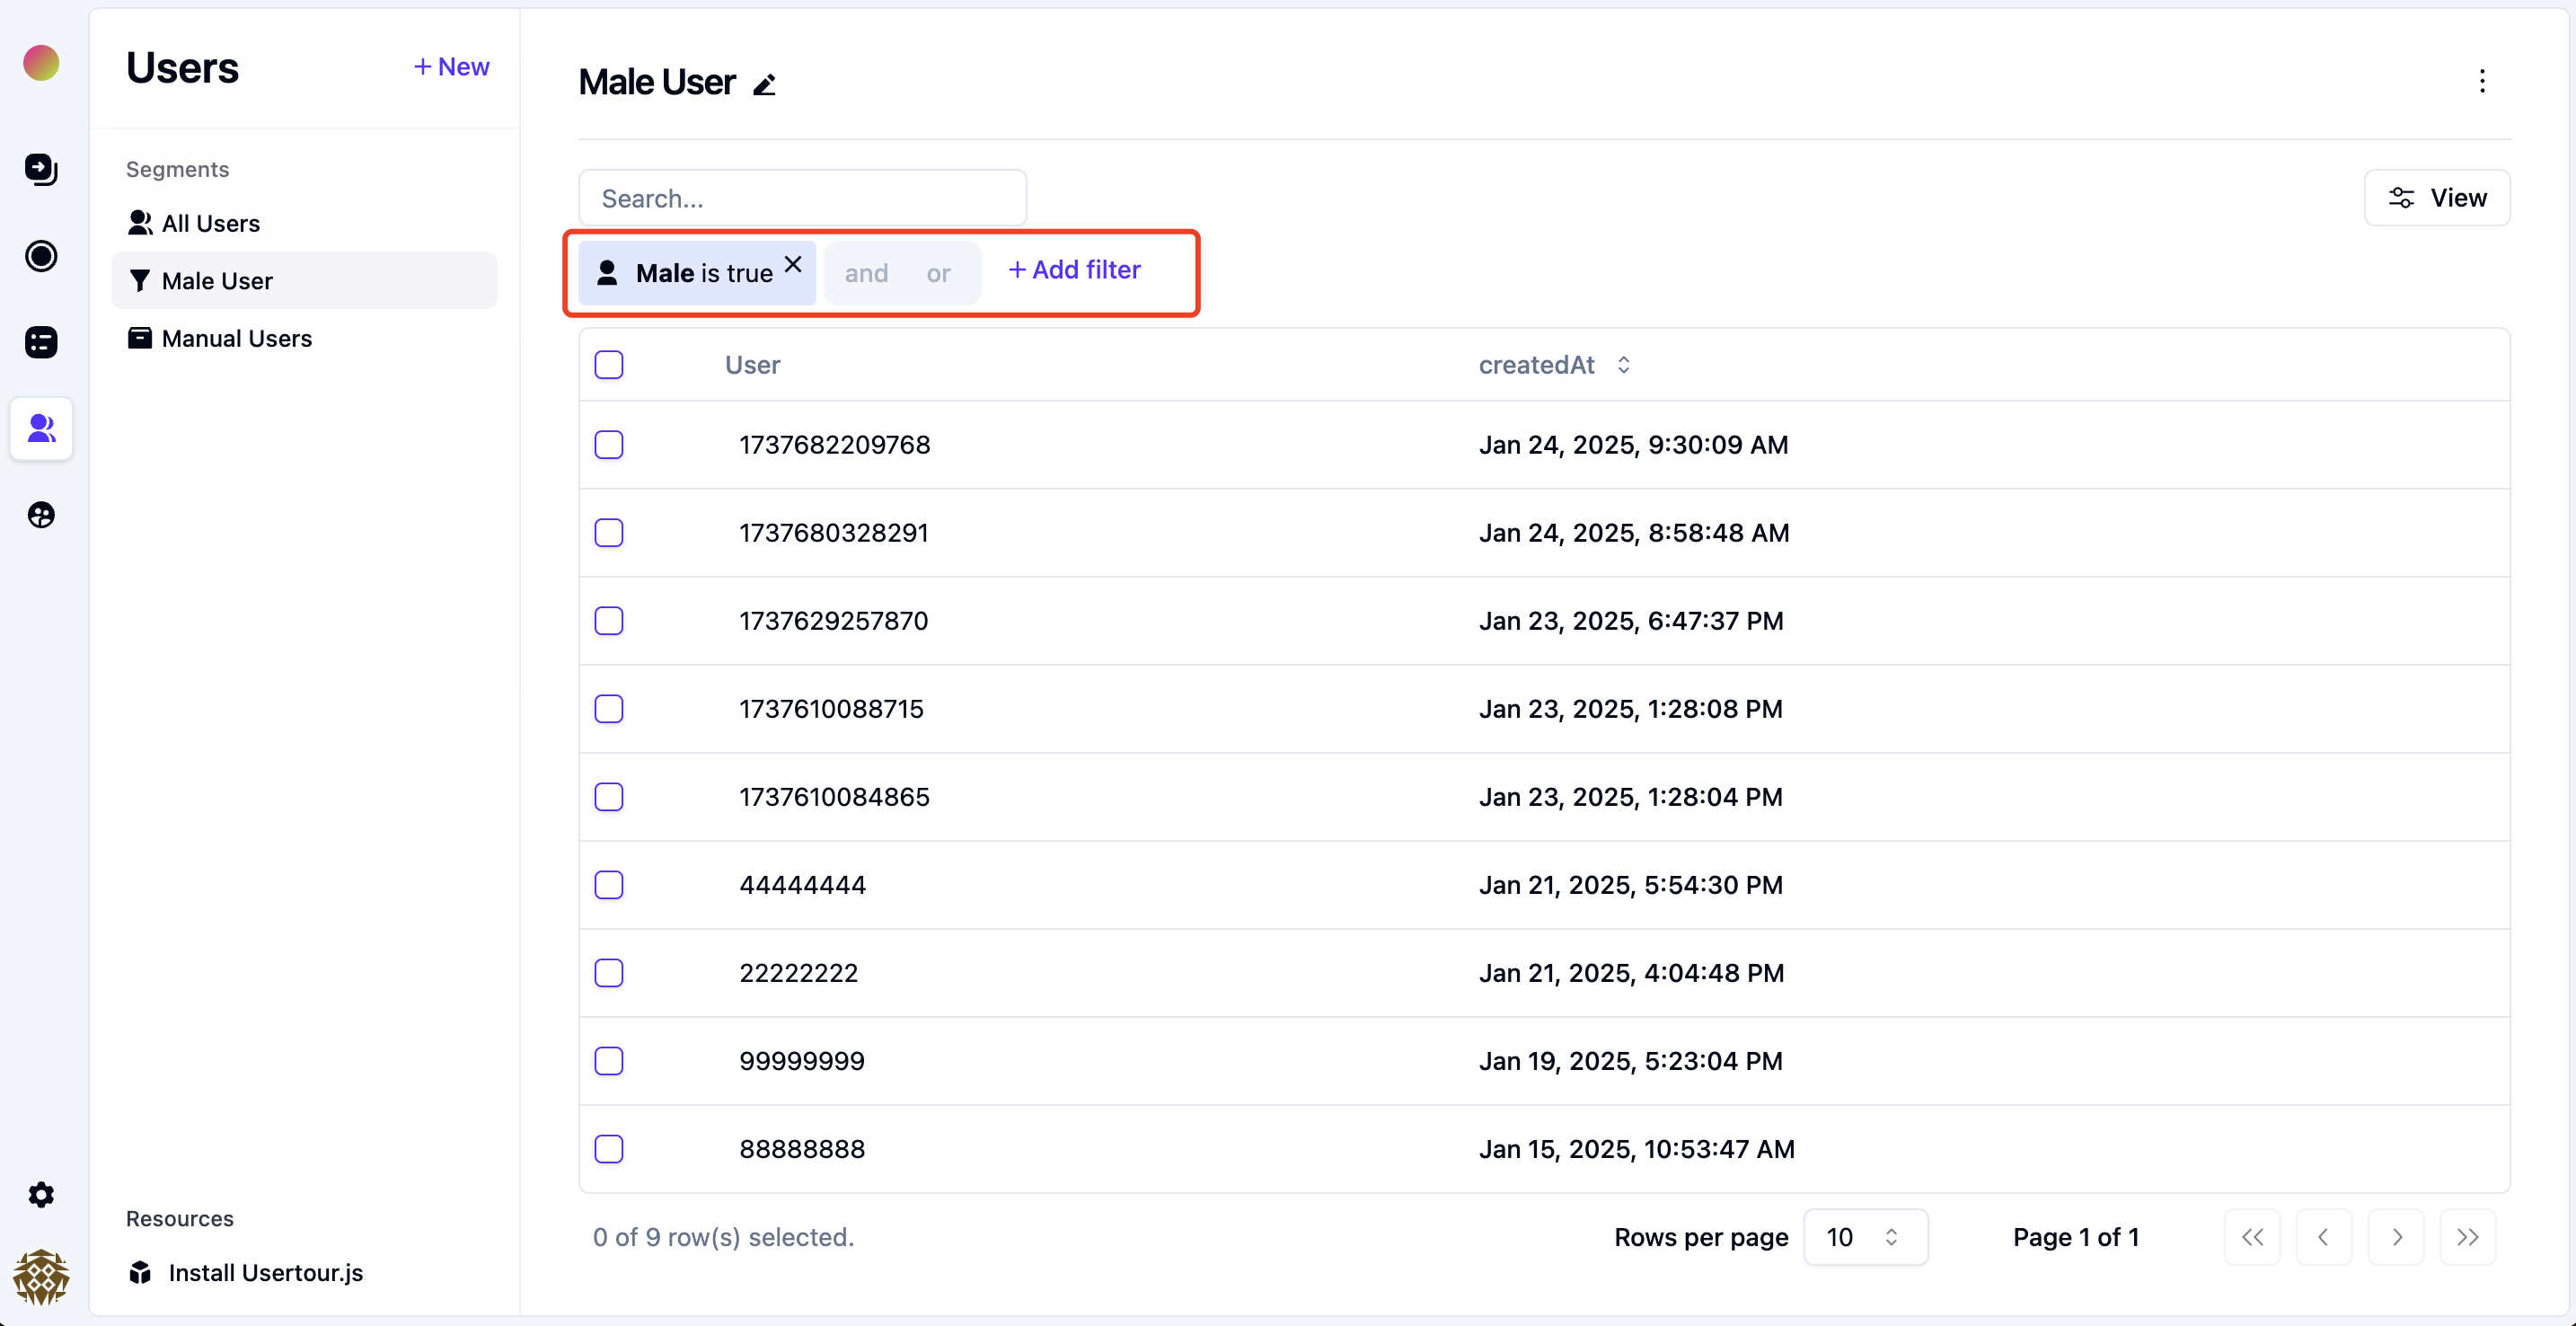Screen dimensions: 2576x1326
Task: Click the circular launcher icon in sidebar
Action: click(41, 256)
